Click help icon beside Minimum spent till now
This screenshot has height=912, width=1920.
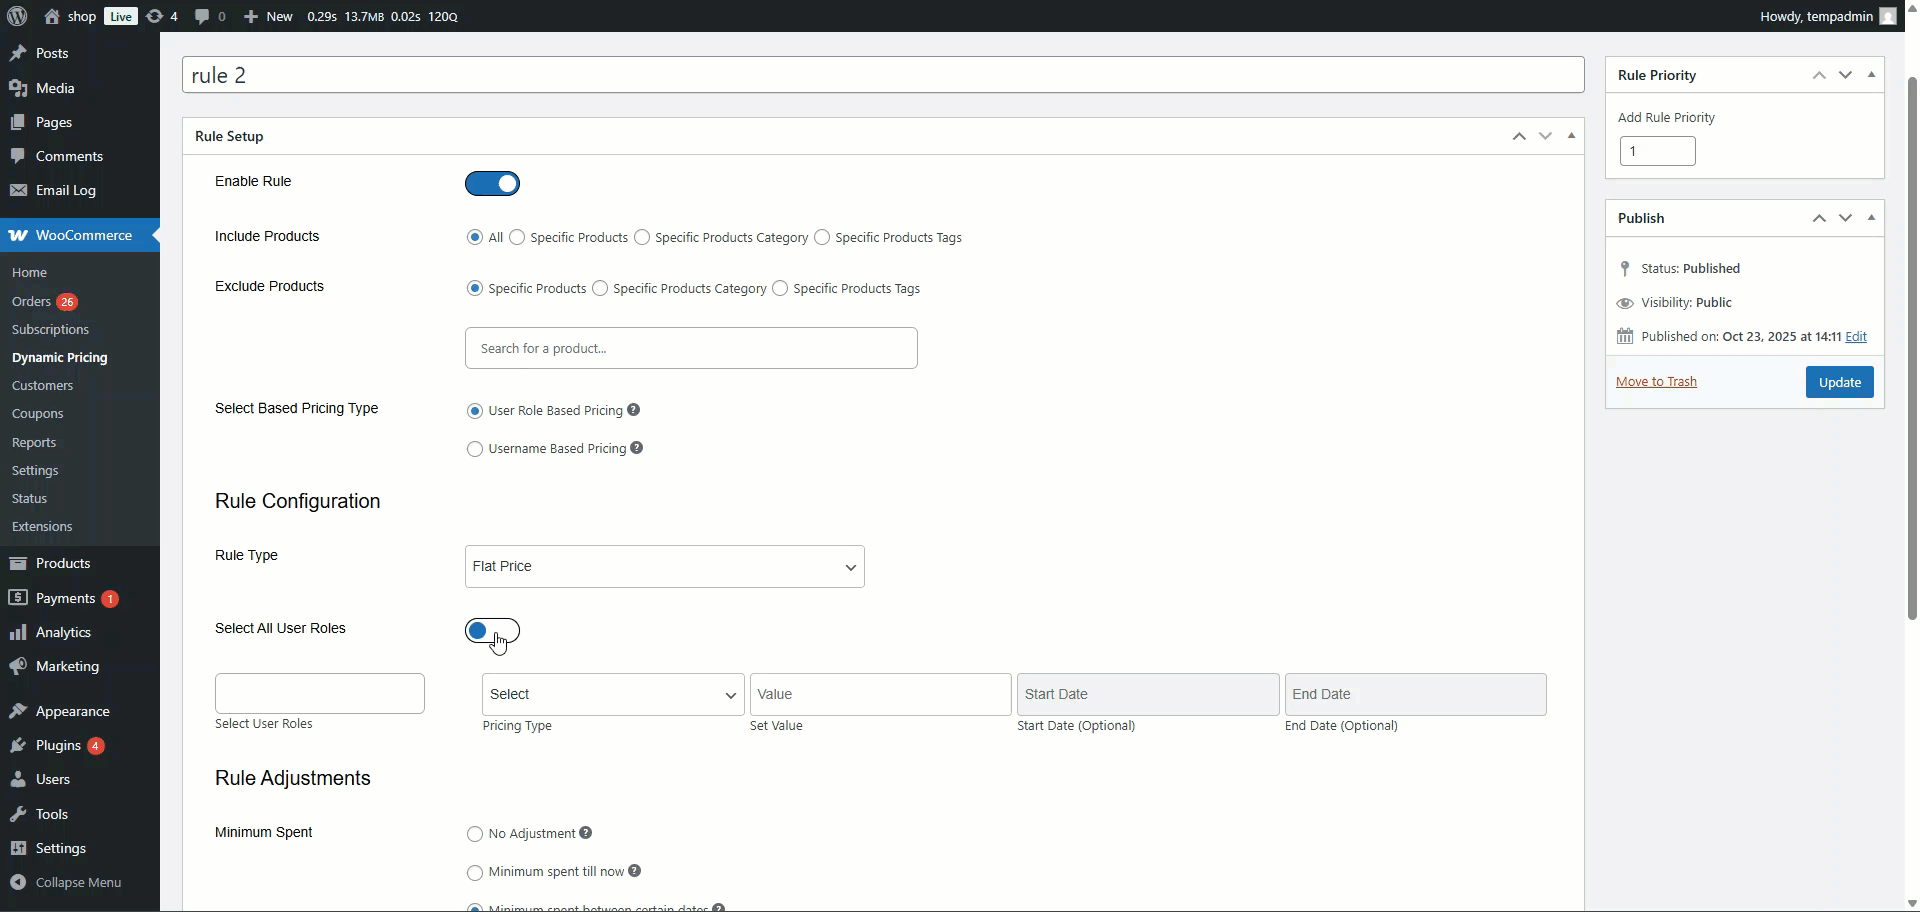coord(635,871)
